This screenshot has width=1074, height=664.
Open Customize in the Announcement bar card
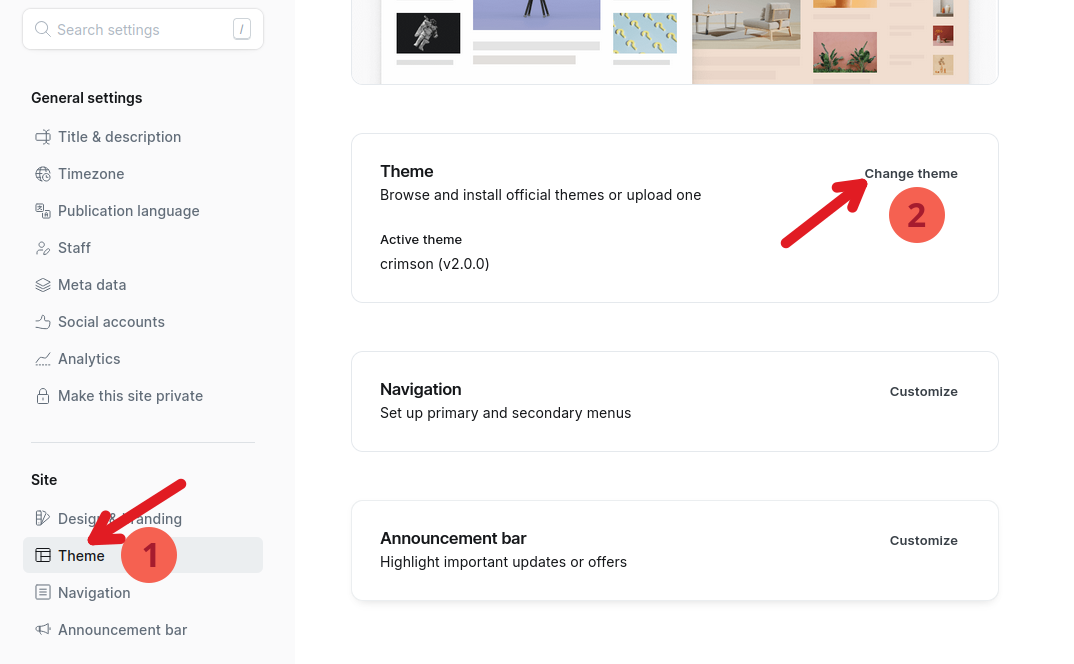click(x=923, y=541)
